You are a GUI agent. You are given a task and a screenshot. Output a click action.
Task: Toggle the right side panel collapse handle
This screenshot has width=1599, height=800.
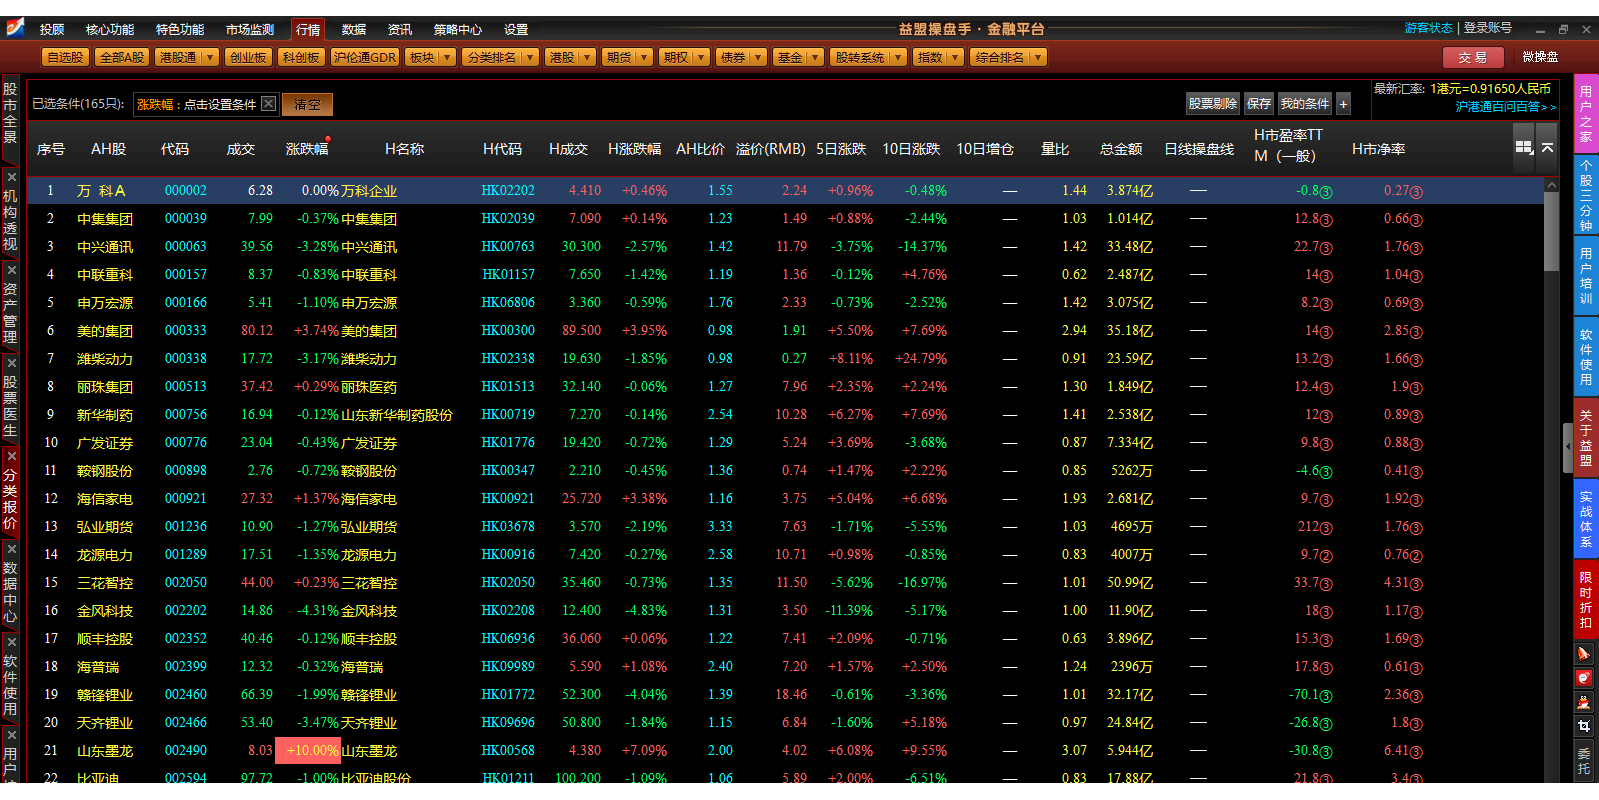1567,449
